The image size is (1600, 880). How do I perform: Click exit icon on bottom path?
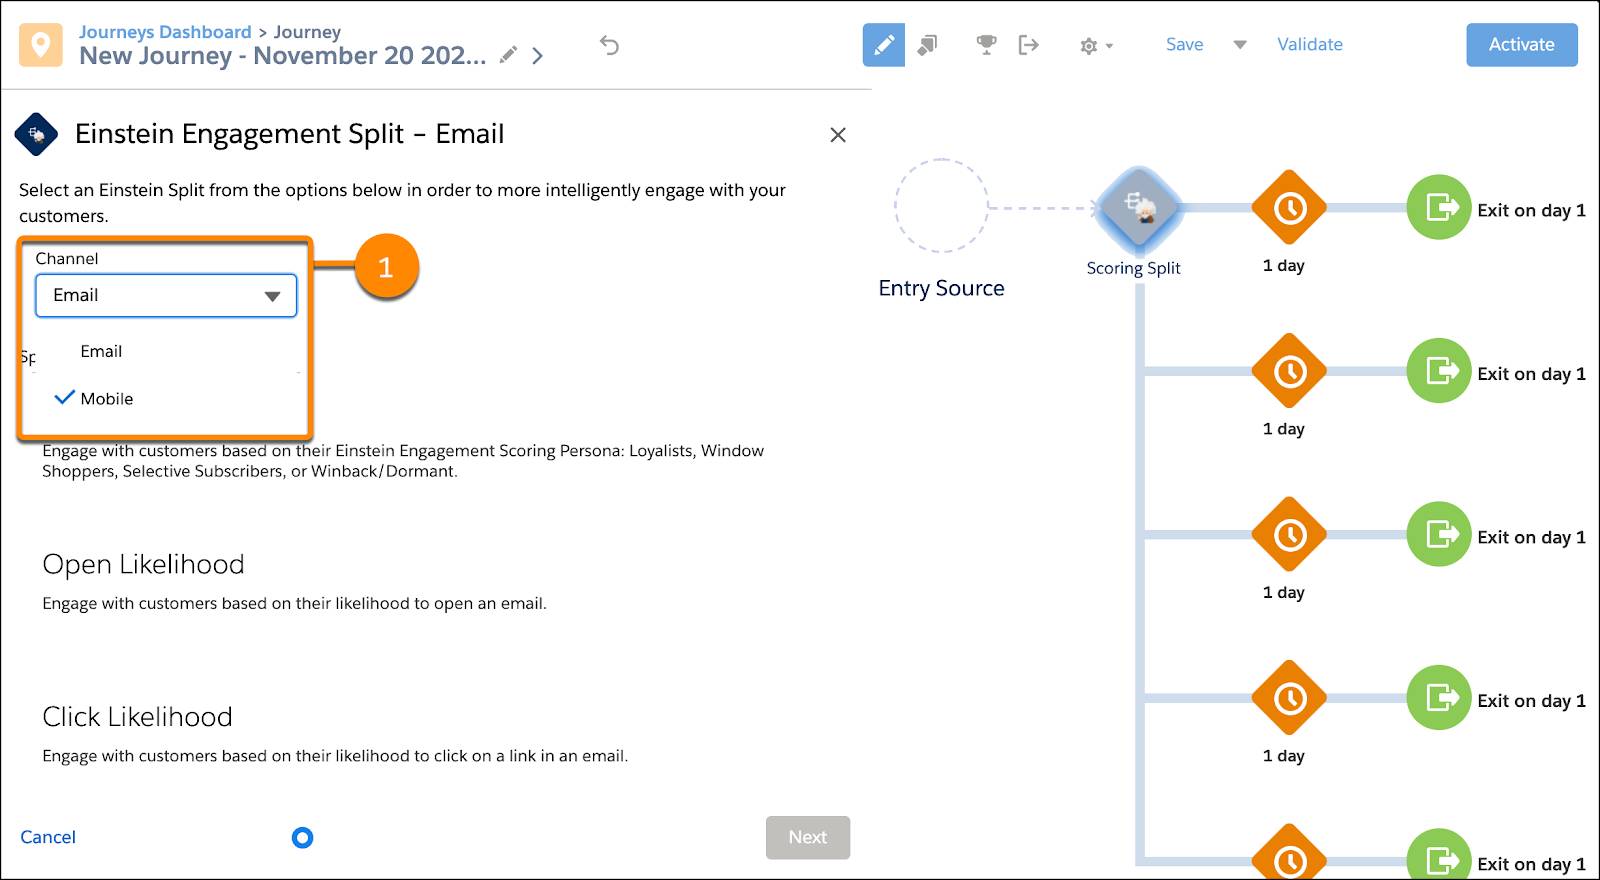click(1439, 855)
